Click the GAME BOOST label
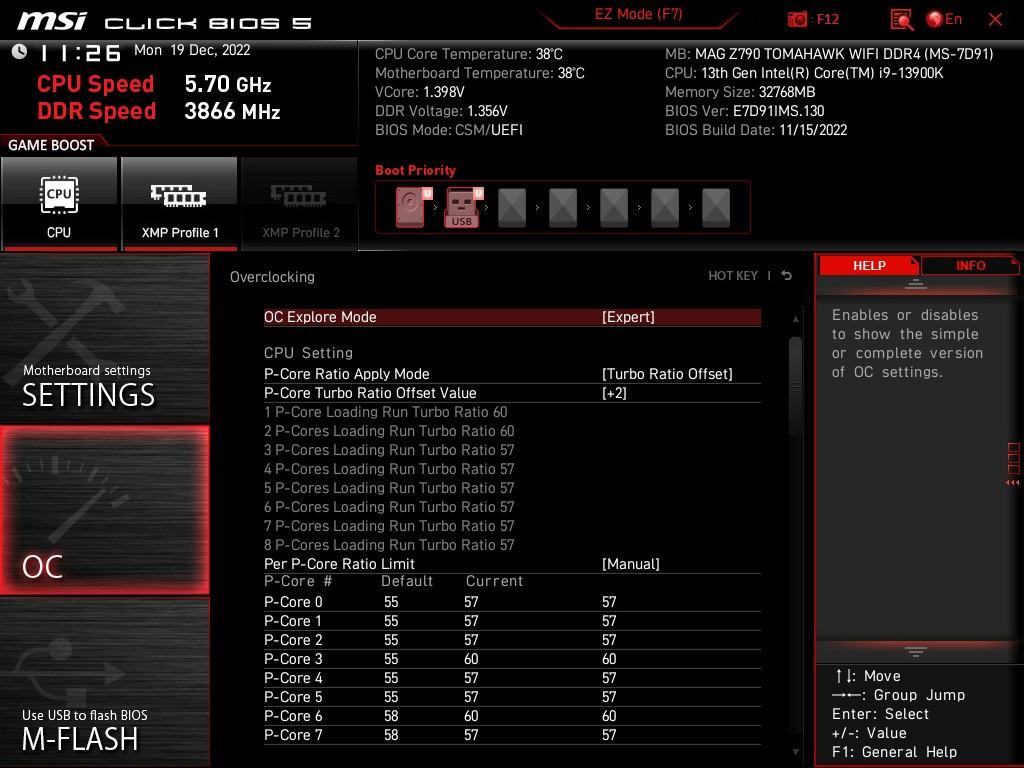Viewport: 1024px width, 768px height. 51,145
